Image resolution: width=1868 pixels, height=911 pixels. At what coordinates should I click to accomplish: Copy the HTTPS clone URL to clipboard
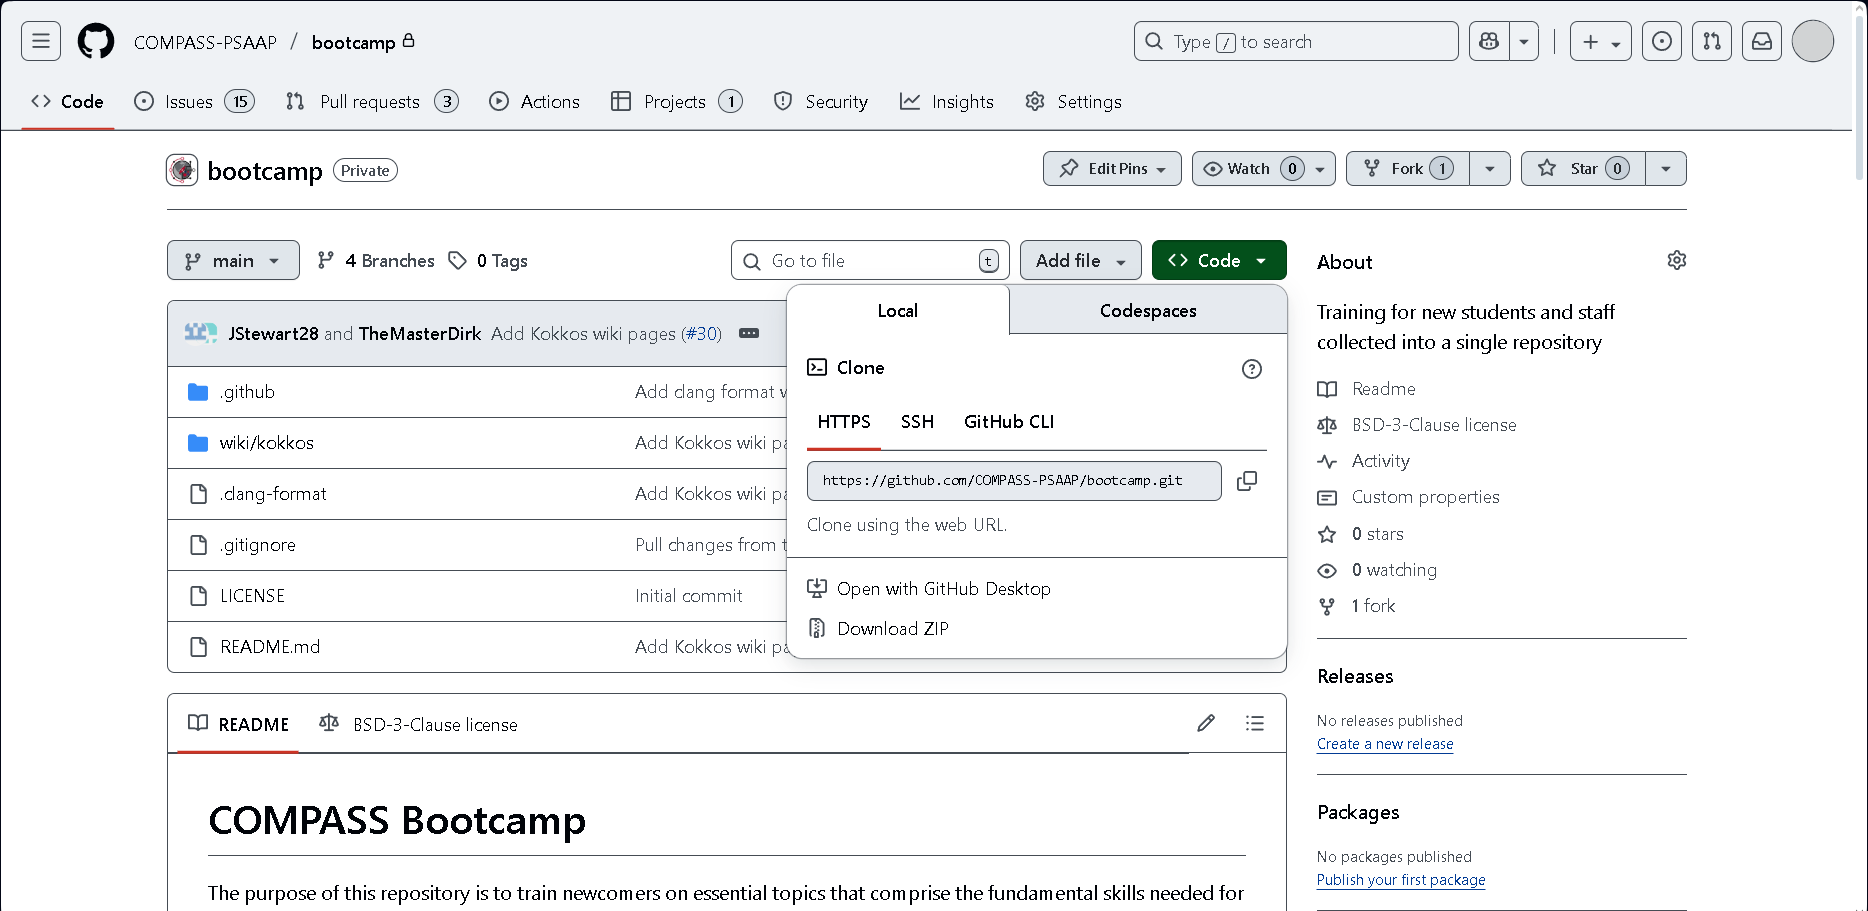point(1247,481)
